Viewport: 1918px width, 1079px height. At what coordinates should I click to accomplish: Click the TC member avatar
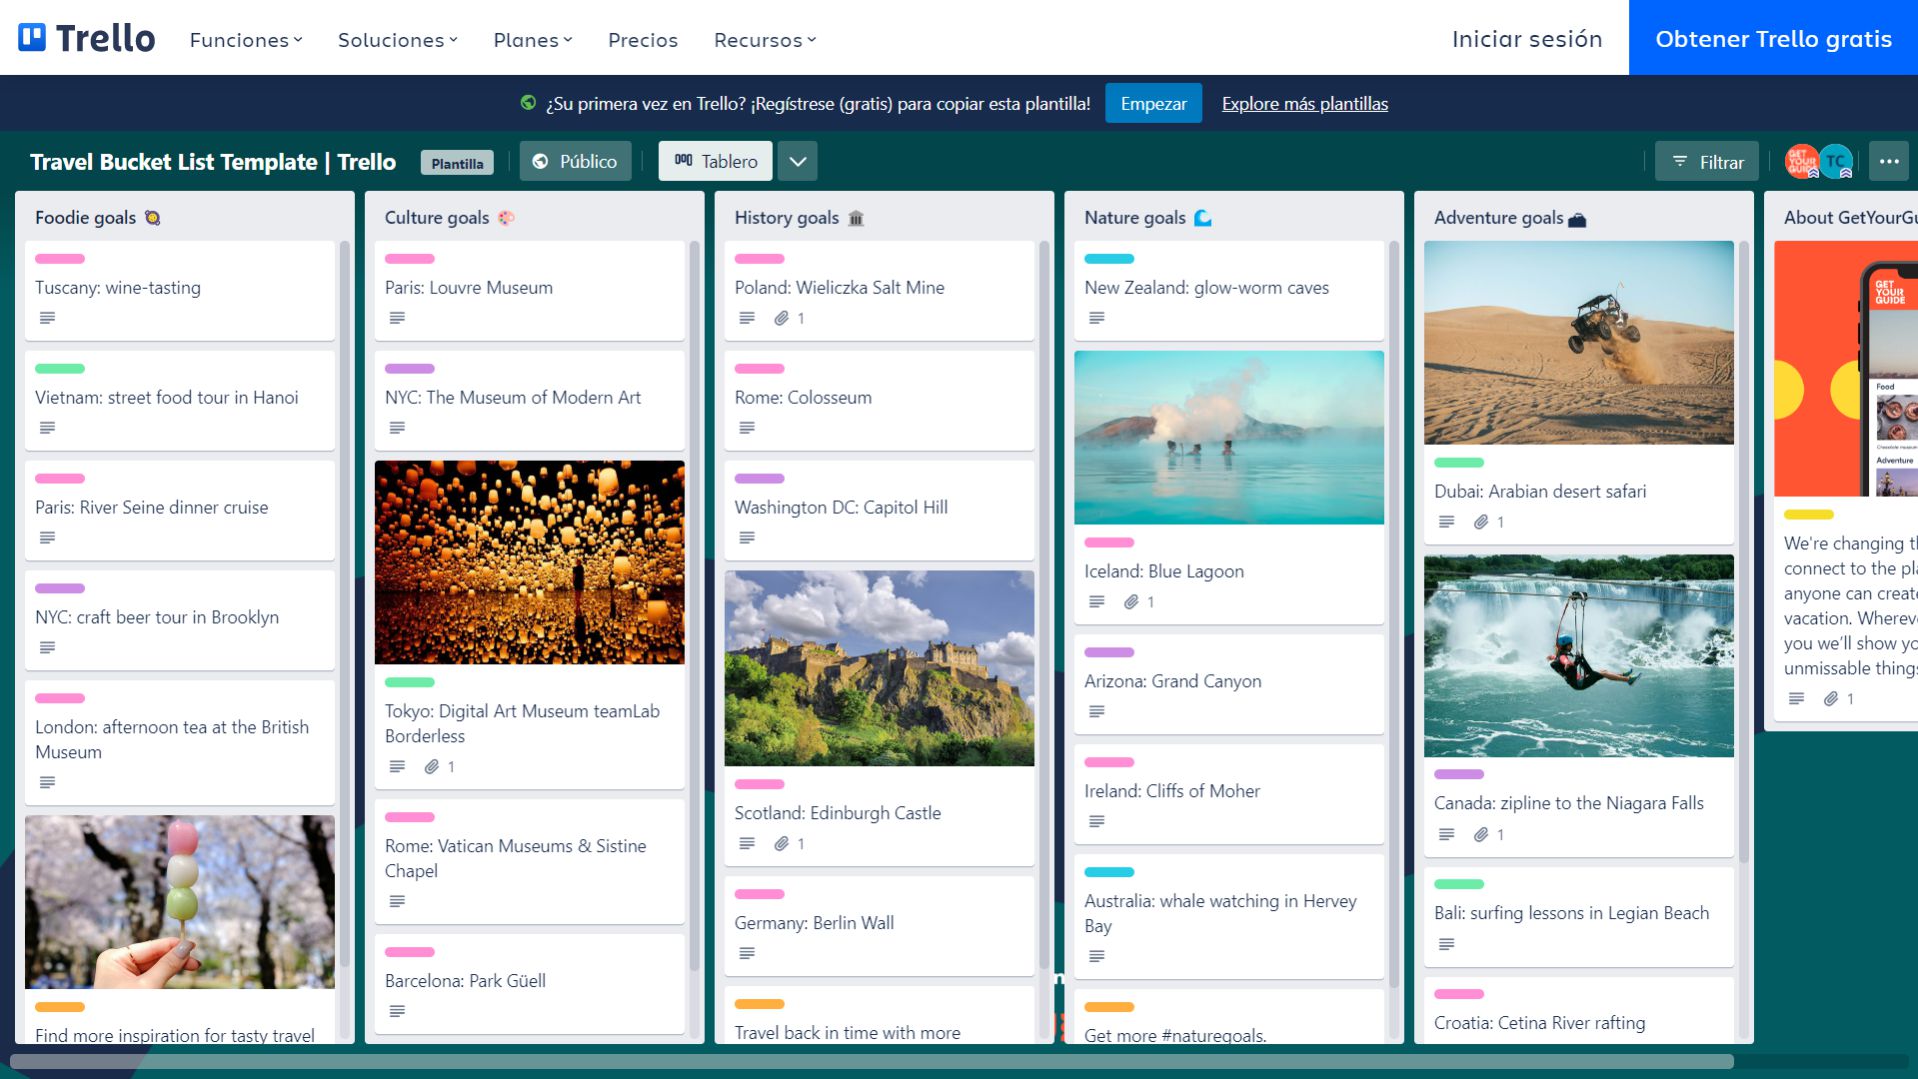pyautogui.click(x=1836, y=161)
